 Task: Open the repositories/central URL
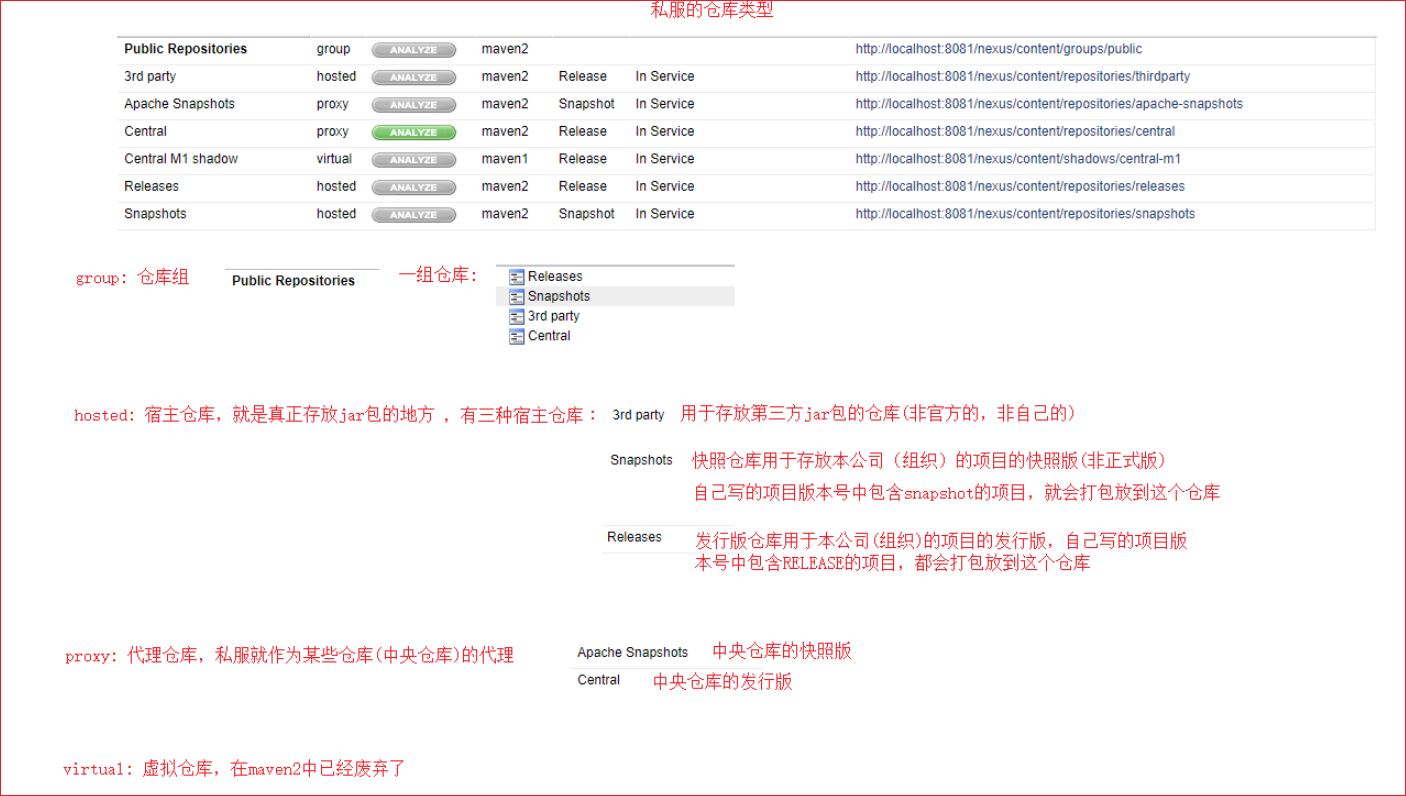(1015, 131)
